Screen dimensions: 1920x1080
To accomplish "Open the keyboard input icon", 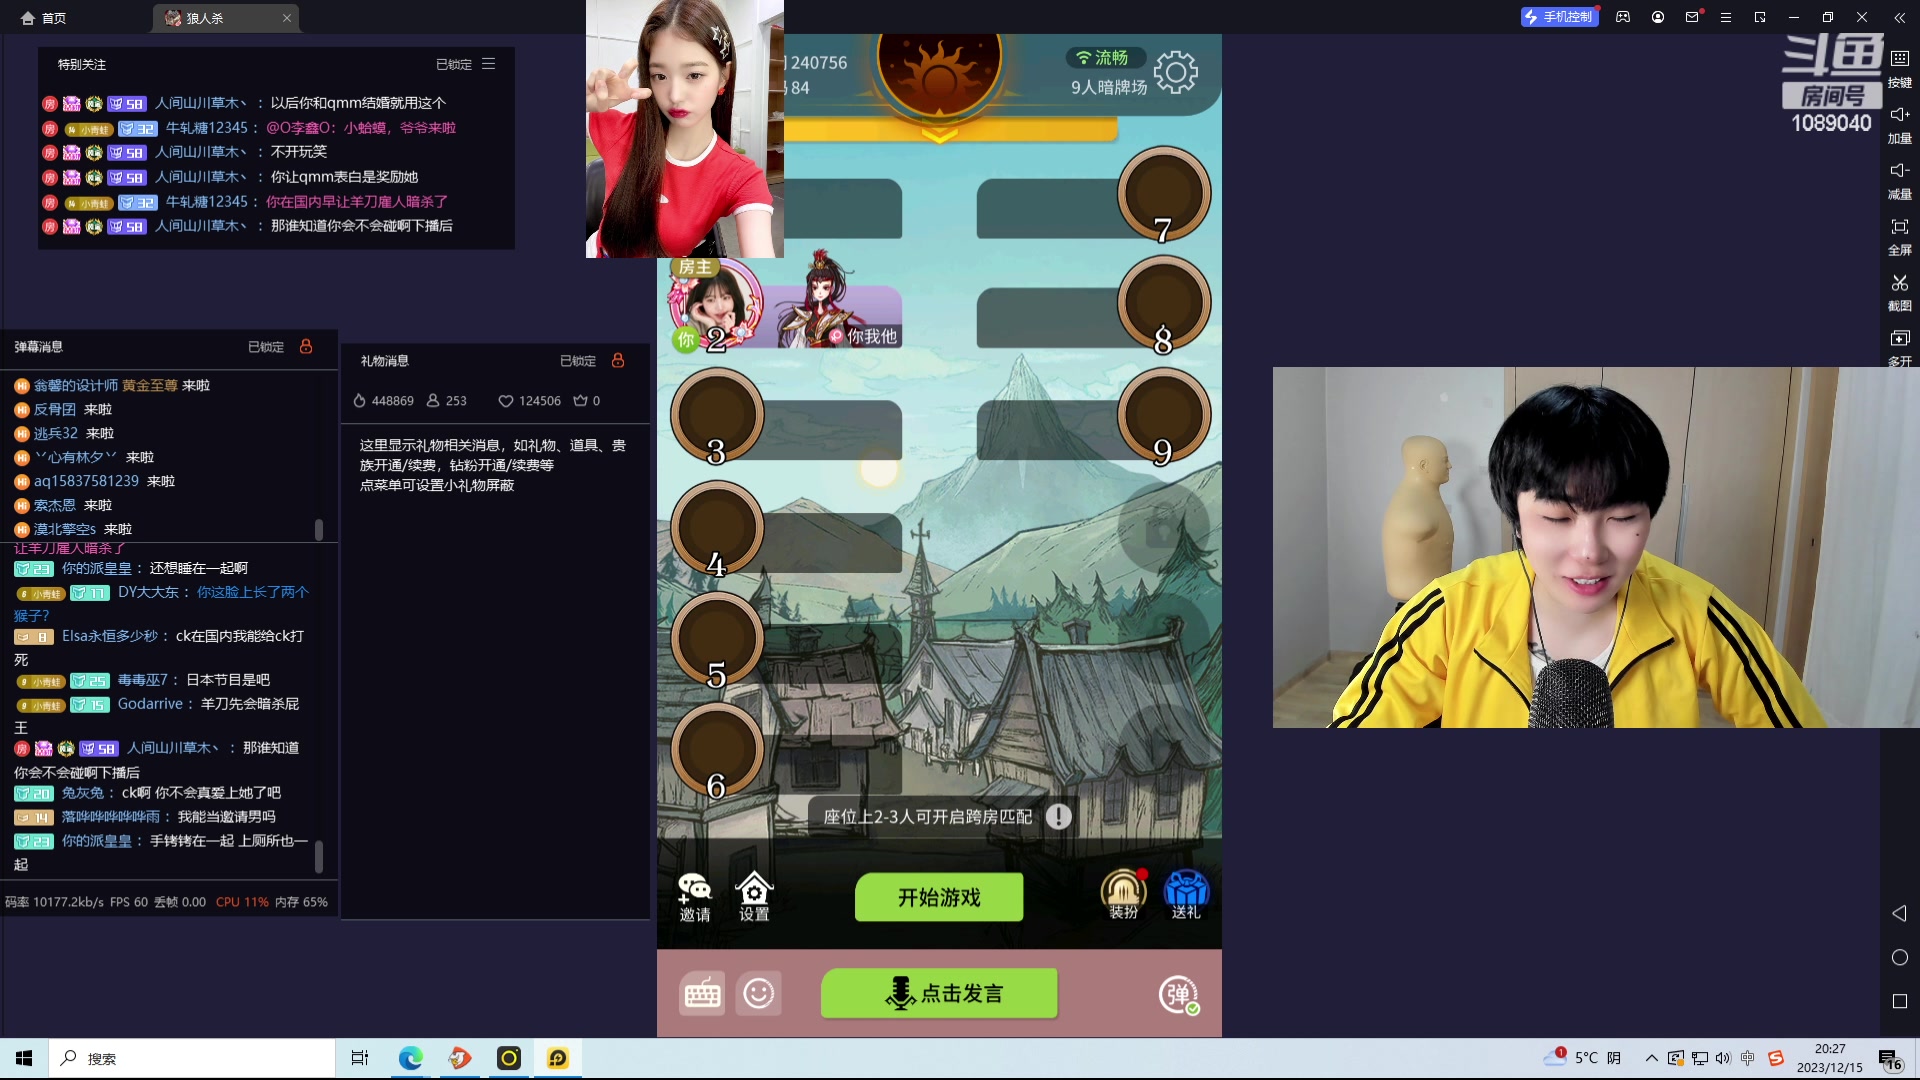I will click(x=702, y=993).
